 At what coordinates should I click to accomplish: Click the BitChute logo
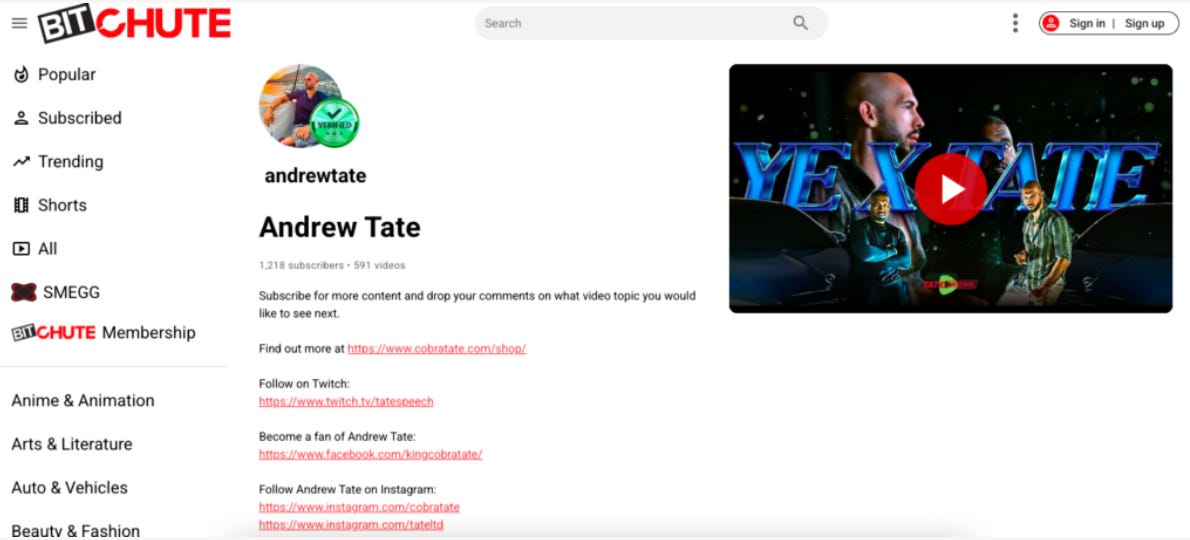[x=134, y=23]
